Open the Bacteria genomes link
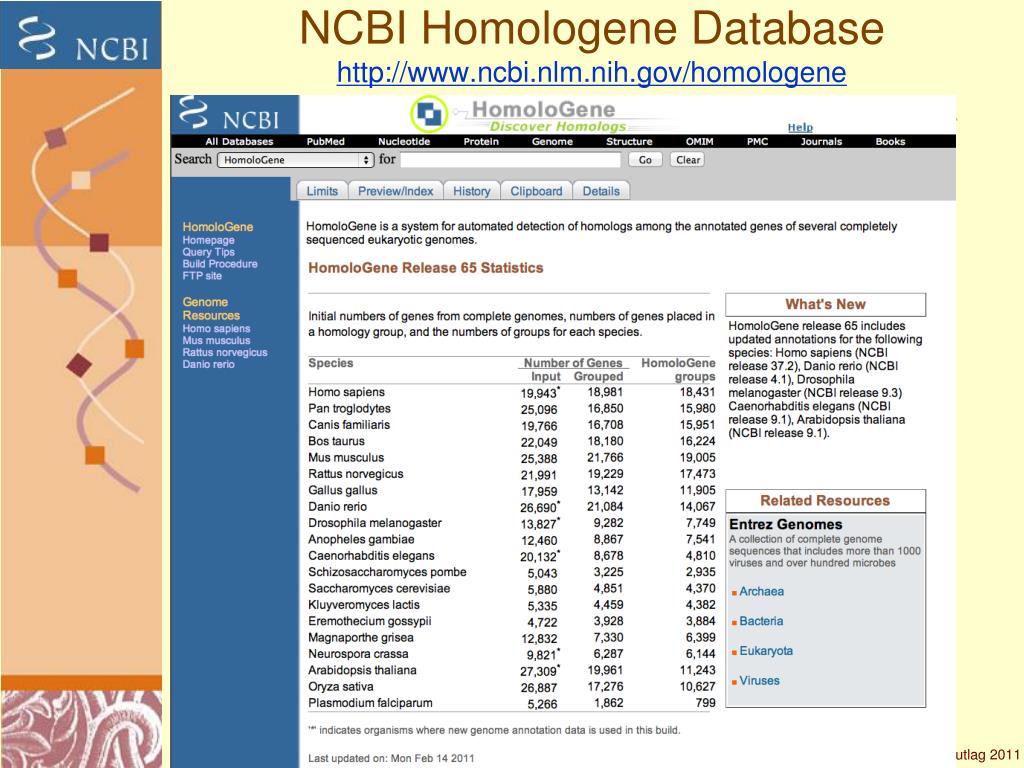Screen dimensions: 1024x768 (761, 621)
